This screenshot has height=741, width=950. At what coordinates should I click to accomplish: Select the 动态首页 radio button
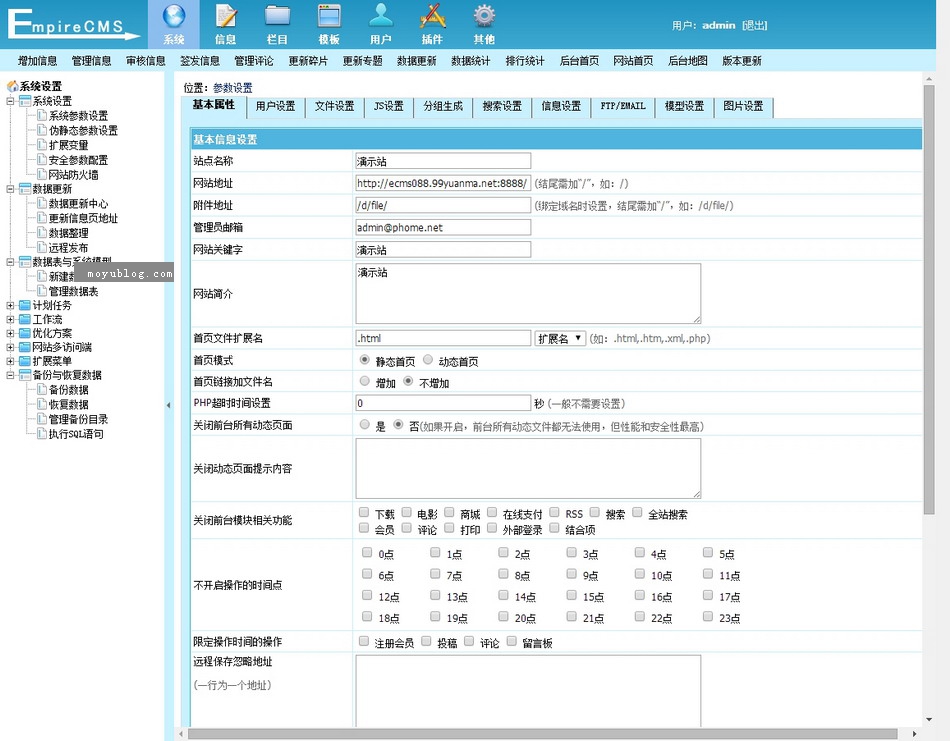click(428, 360)
